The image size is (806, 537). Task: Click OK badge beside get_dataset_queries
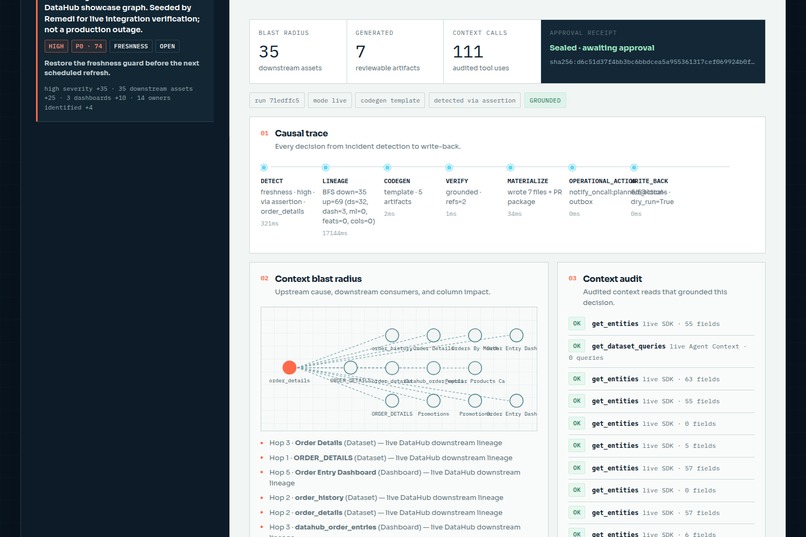pyautogui.click(x=577, y=346)
